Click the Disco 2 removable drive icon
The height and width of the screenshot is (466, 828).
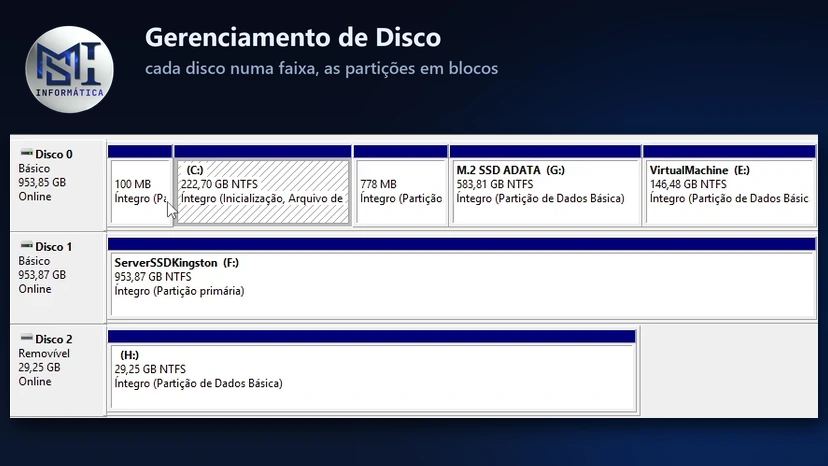pos(26,338)
